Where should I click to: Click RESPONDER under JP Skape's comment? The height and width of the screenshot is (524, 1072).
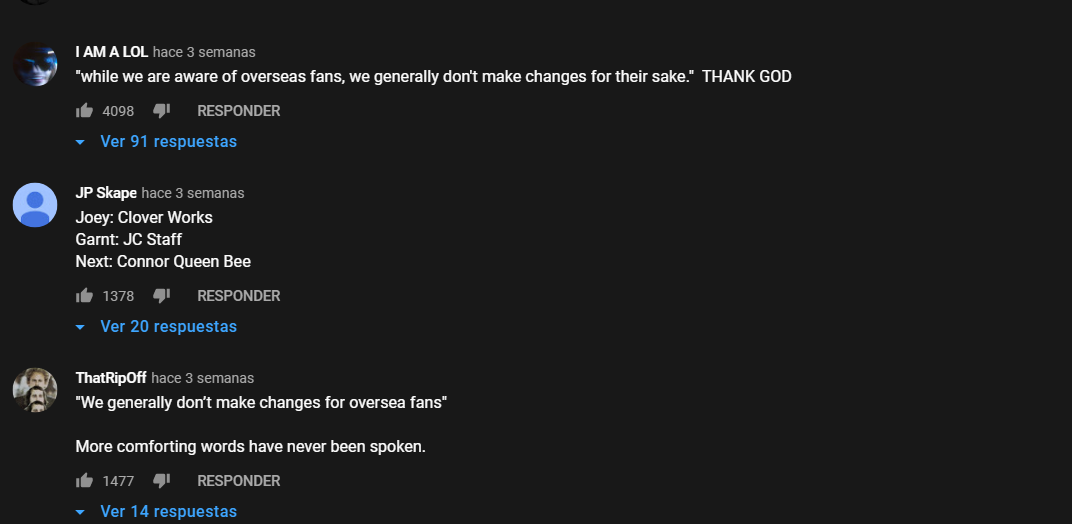coord(238,296)
